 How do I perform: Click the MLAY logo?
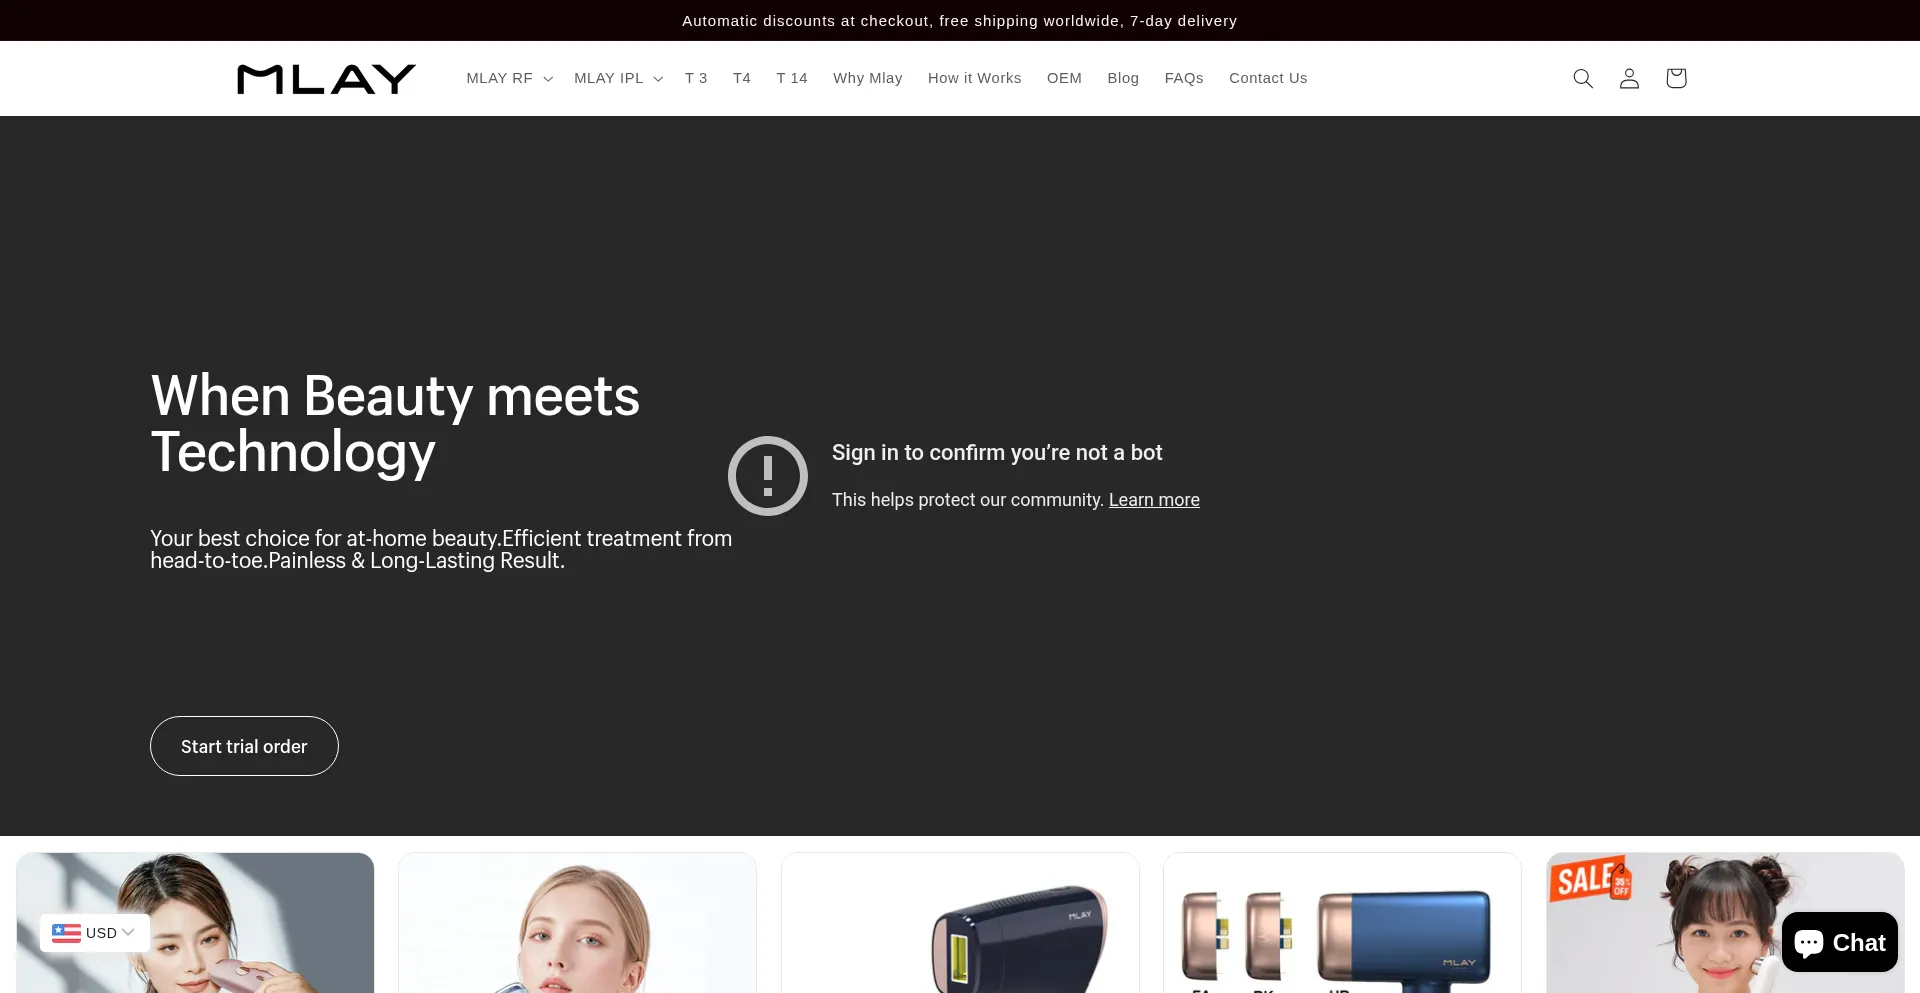[326, 78]
